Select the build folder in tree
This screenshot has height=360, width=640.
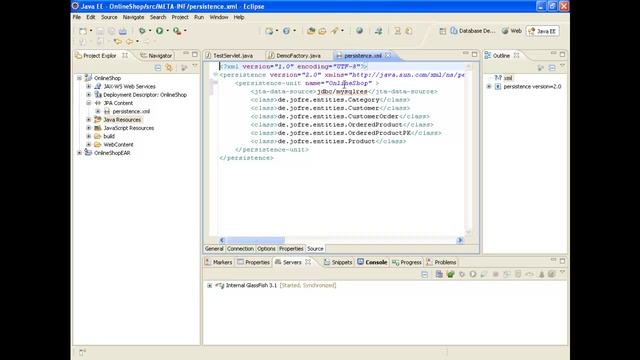click(x=109, y=136)
